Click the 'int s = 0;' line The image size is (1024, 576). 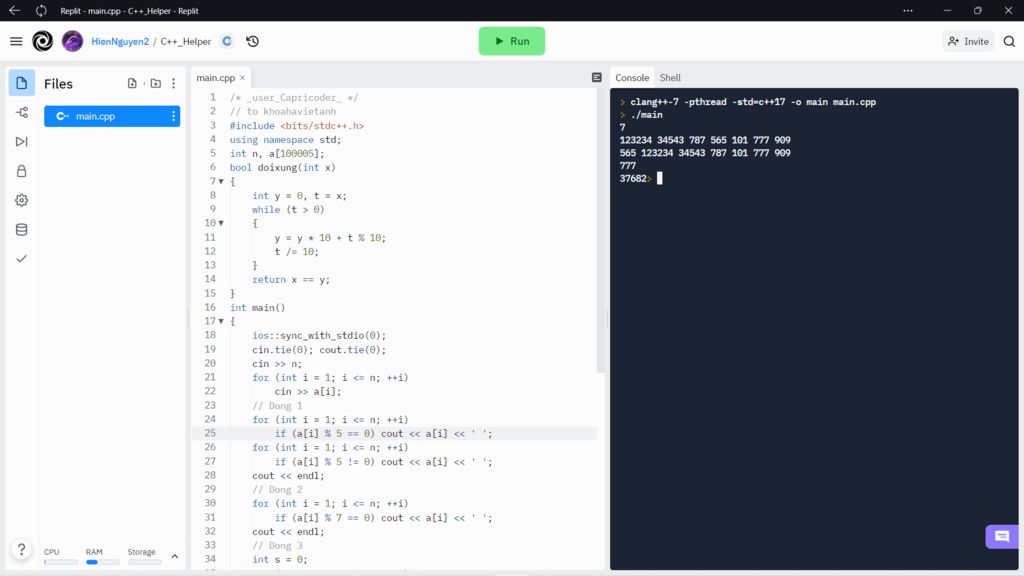pos(280,560)
